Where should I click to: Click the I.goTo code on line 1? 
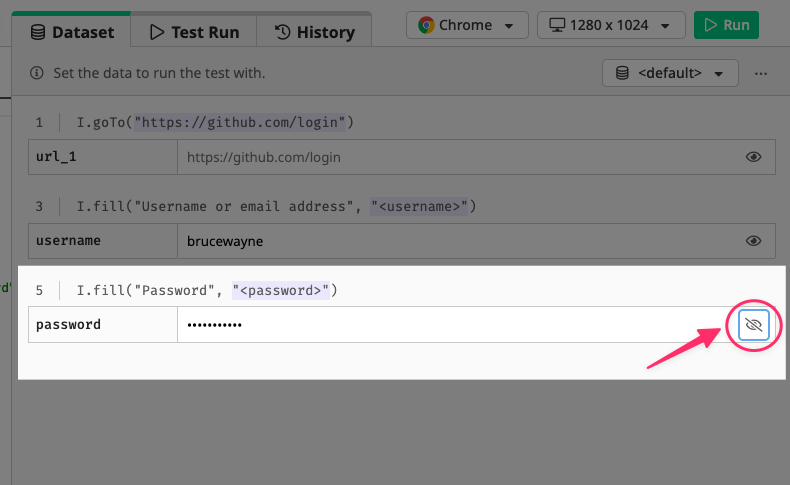pyautogui.click(x=215, y=122)
